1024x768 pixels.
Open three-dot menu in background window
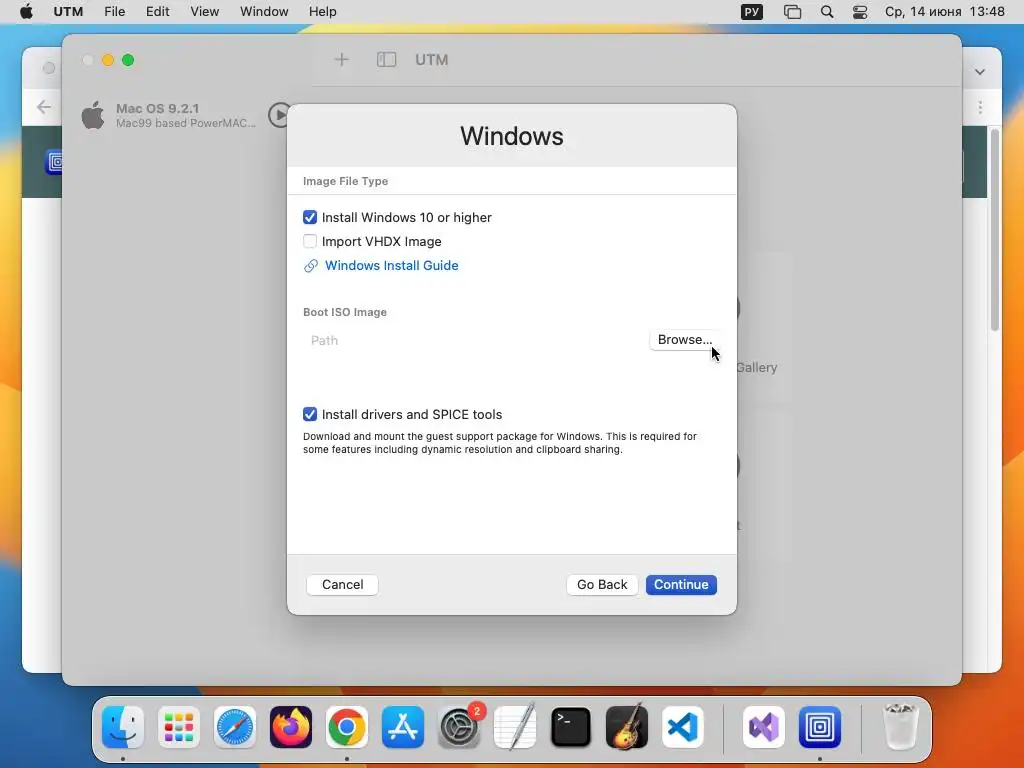[980, 107]
